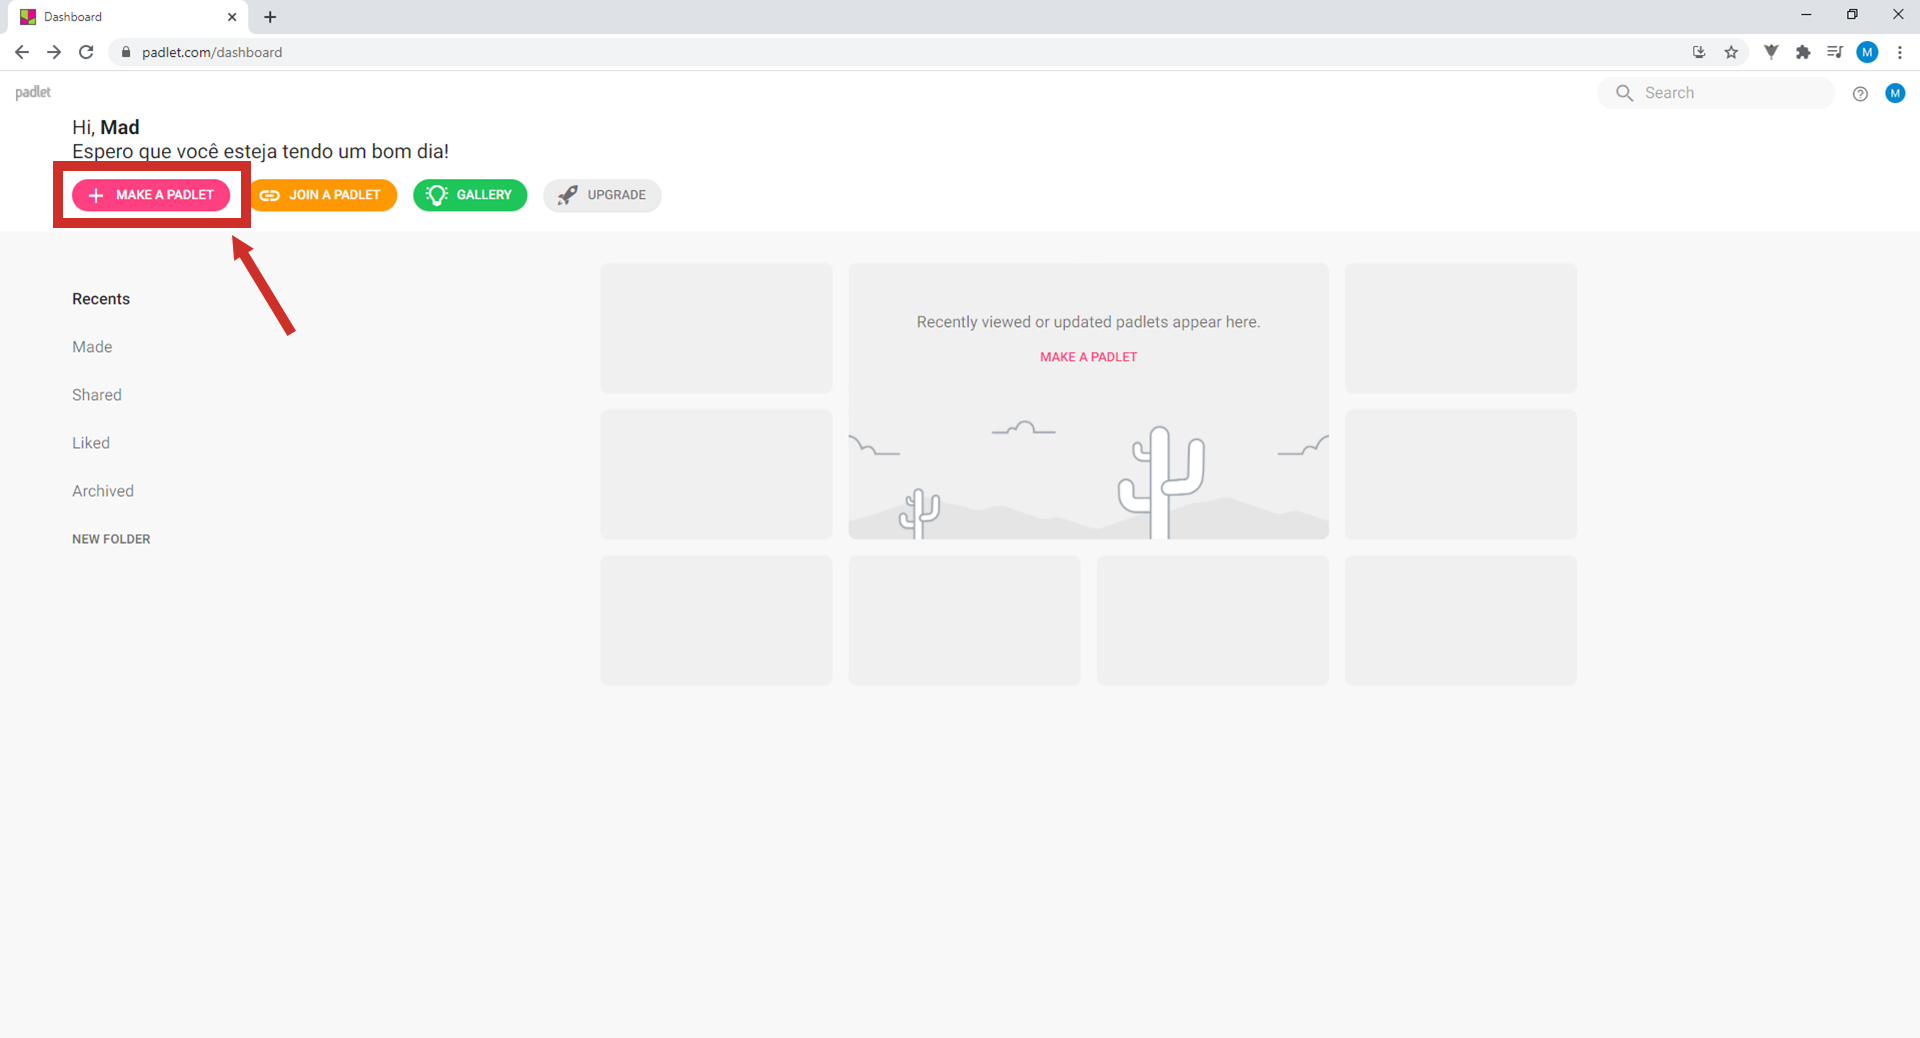Click the orange JOIN A PADLET button

coord(323,195)
